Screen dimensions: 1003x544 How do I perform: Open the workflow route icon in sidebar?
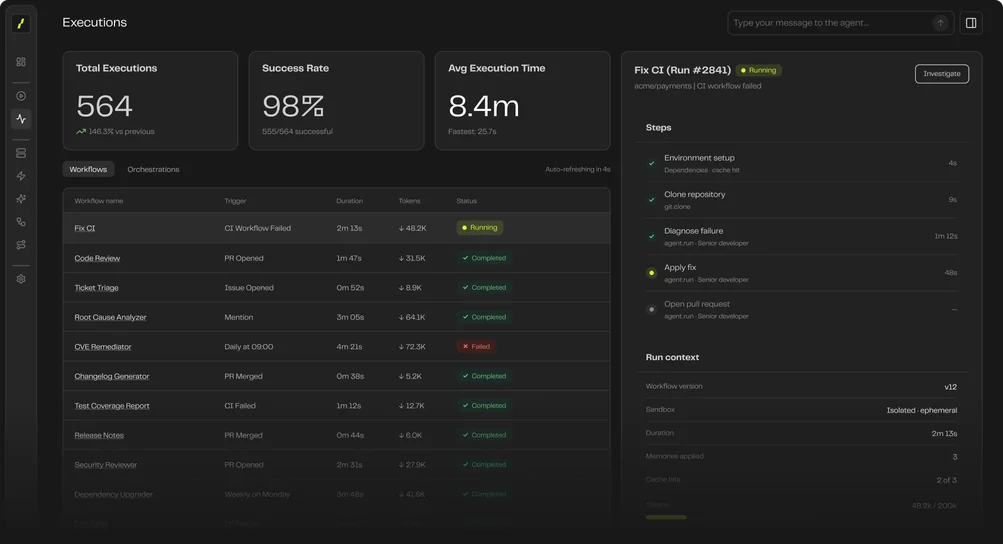pos(21,245)
